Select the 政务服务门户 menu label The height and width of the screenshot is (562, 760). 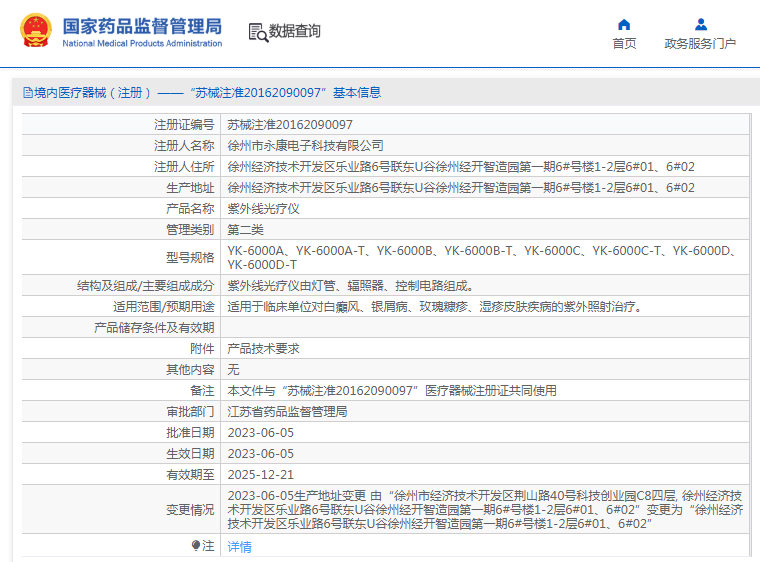coord(700,44)
